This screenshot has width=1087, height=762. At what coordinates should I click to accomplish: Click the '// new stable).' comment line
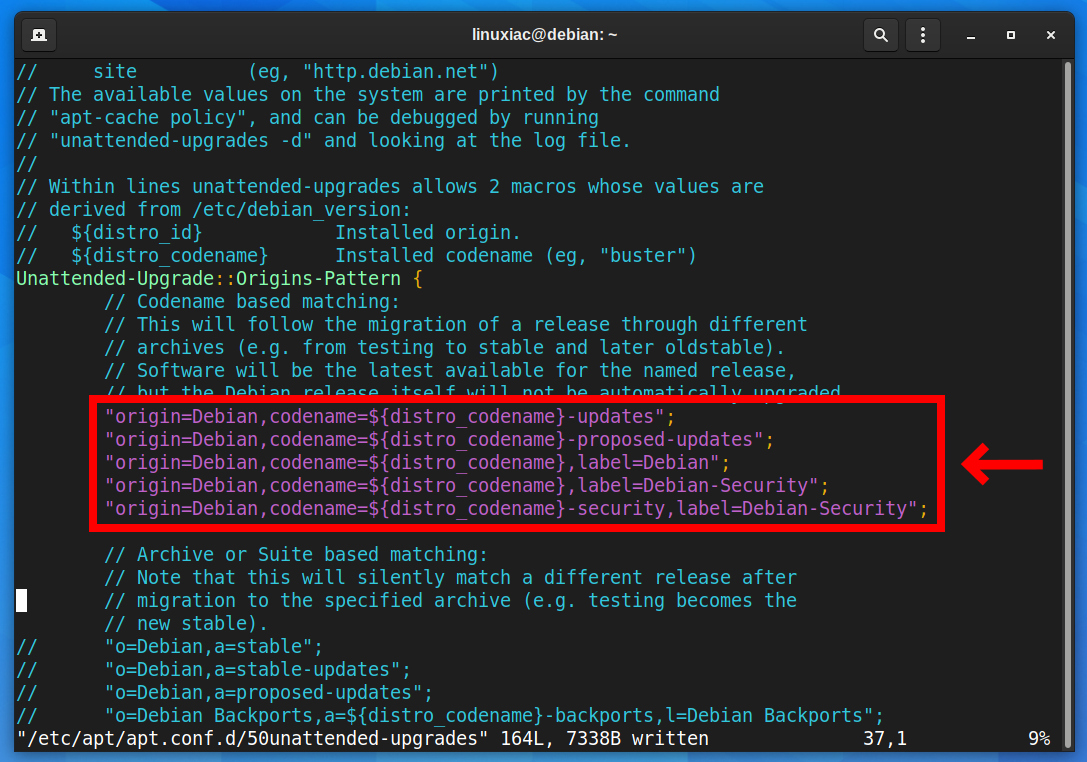[x=186, y=623]
